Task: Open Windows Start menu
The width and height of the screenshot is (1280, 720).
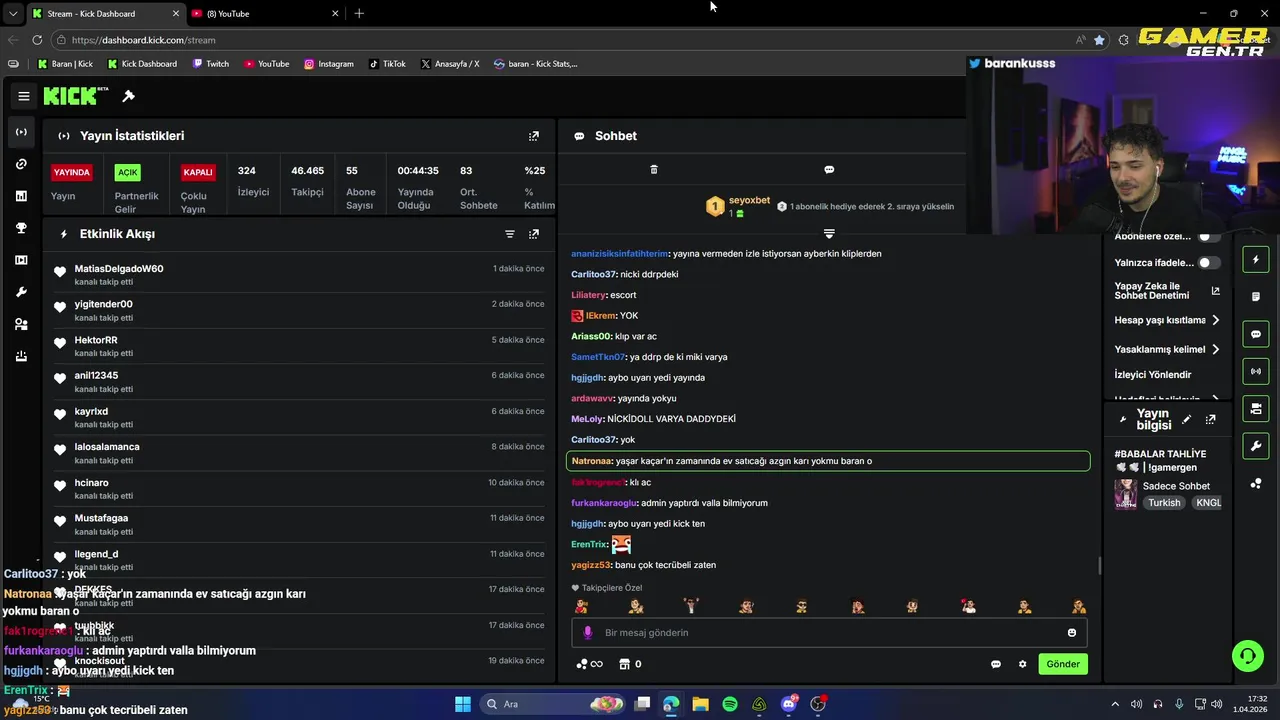Action: tap(463, 704)
